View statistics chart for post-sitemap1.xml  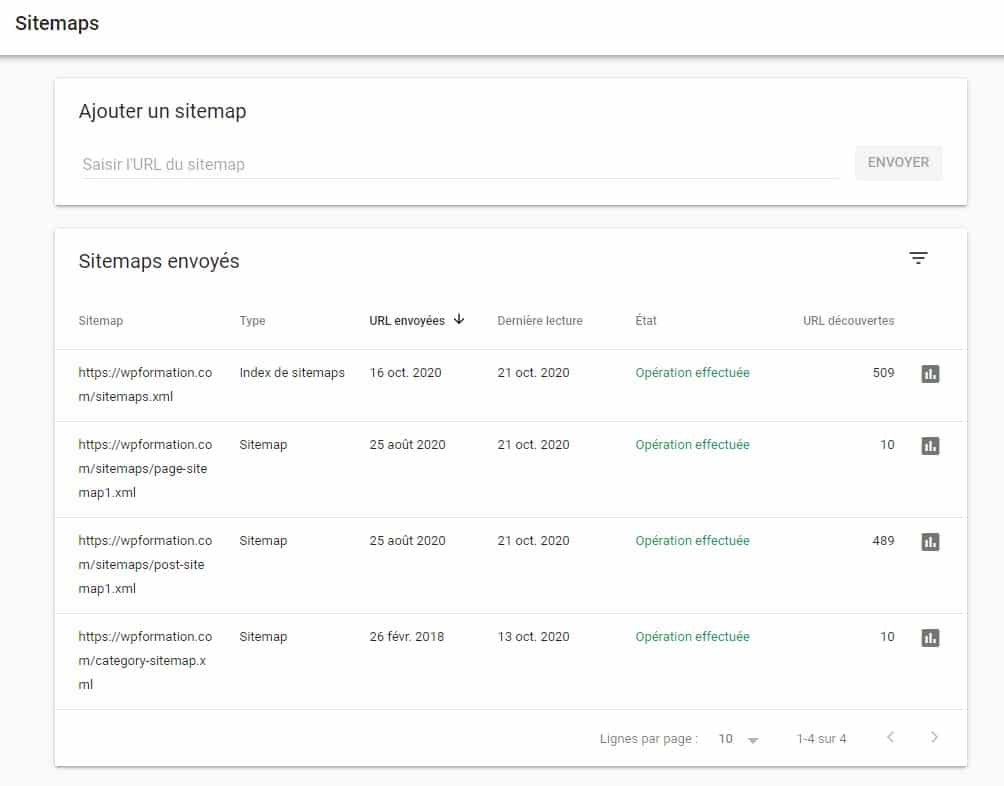pos(929,541)
